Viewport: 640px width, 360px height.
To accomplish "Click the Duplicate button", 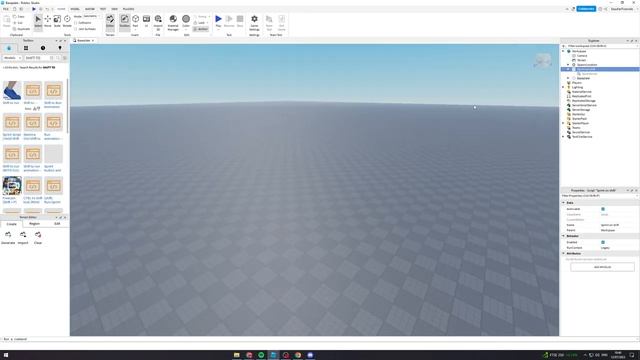I will [x=21, y=29].
